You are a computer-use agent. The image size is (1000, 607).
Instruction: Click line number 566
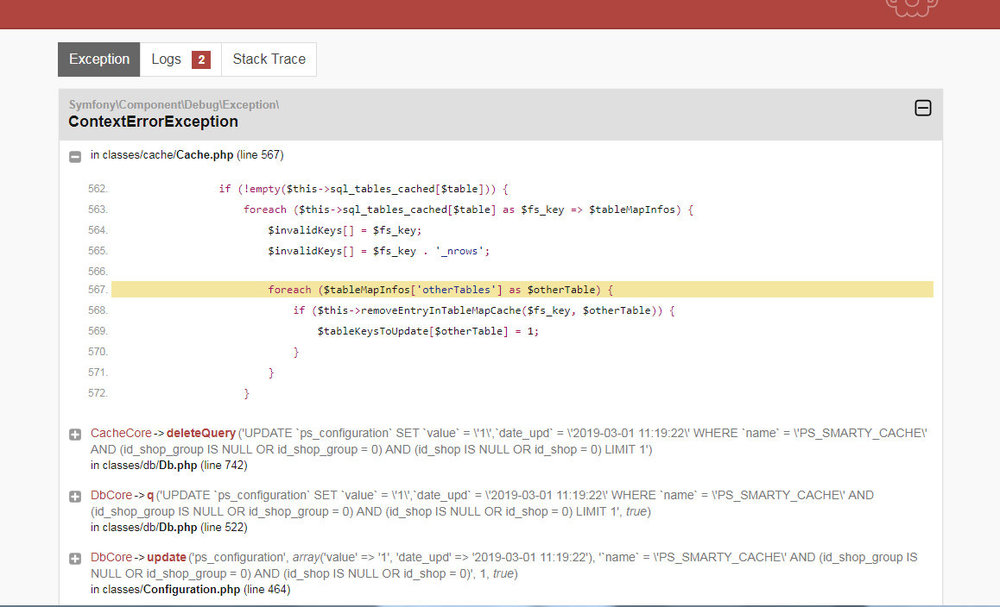click(98, 272)
